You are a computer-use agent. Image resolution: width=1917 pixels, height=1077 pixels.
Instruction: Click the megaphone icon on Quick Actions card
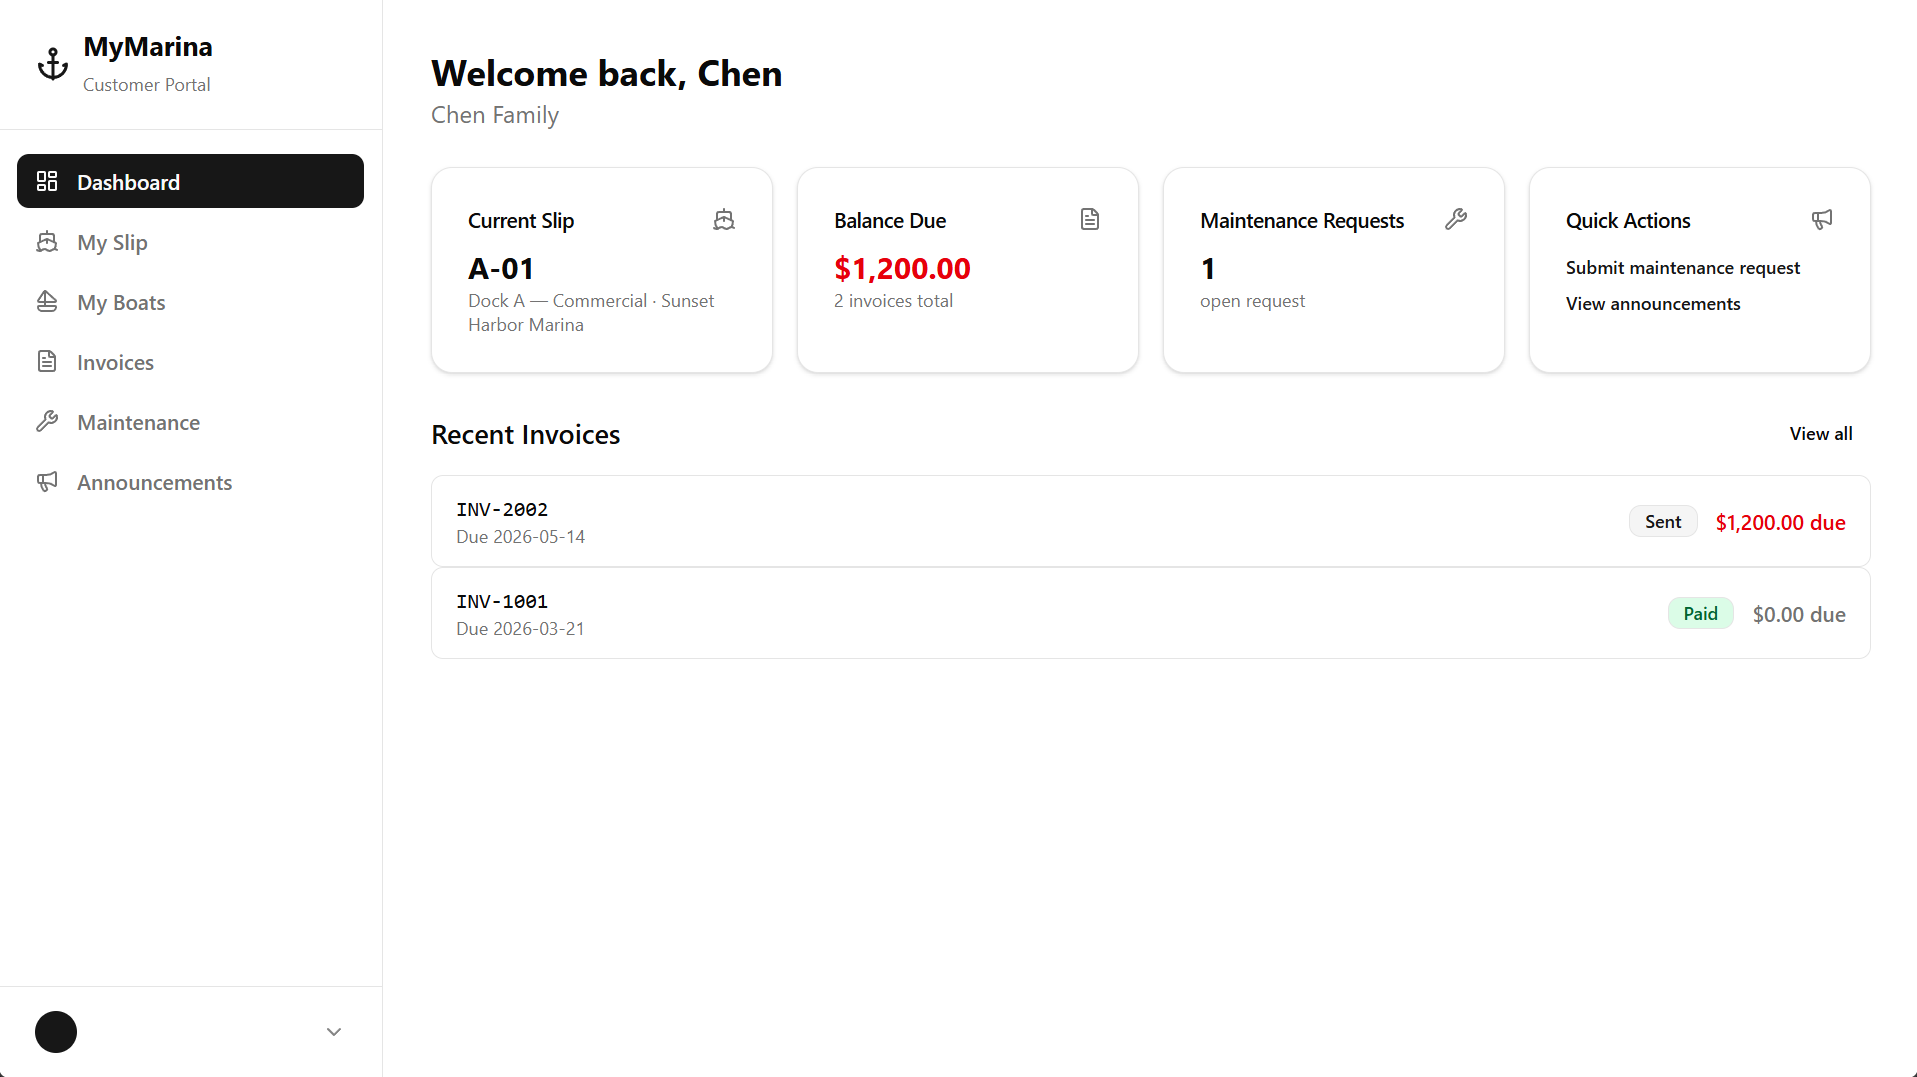point(1821,219)
